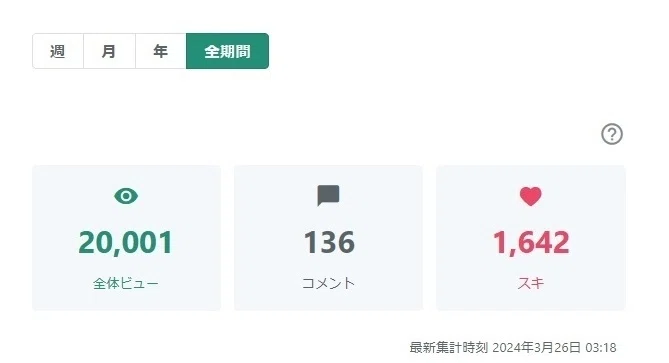The width and height of the screenshot is (669, 363).
Task: Open the total views stat card
Action: (127, 238)
